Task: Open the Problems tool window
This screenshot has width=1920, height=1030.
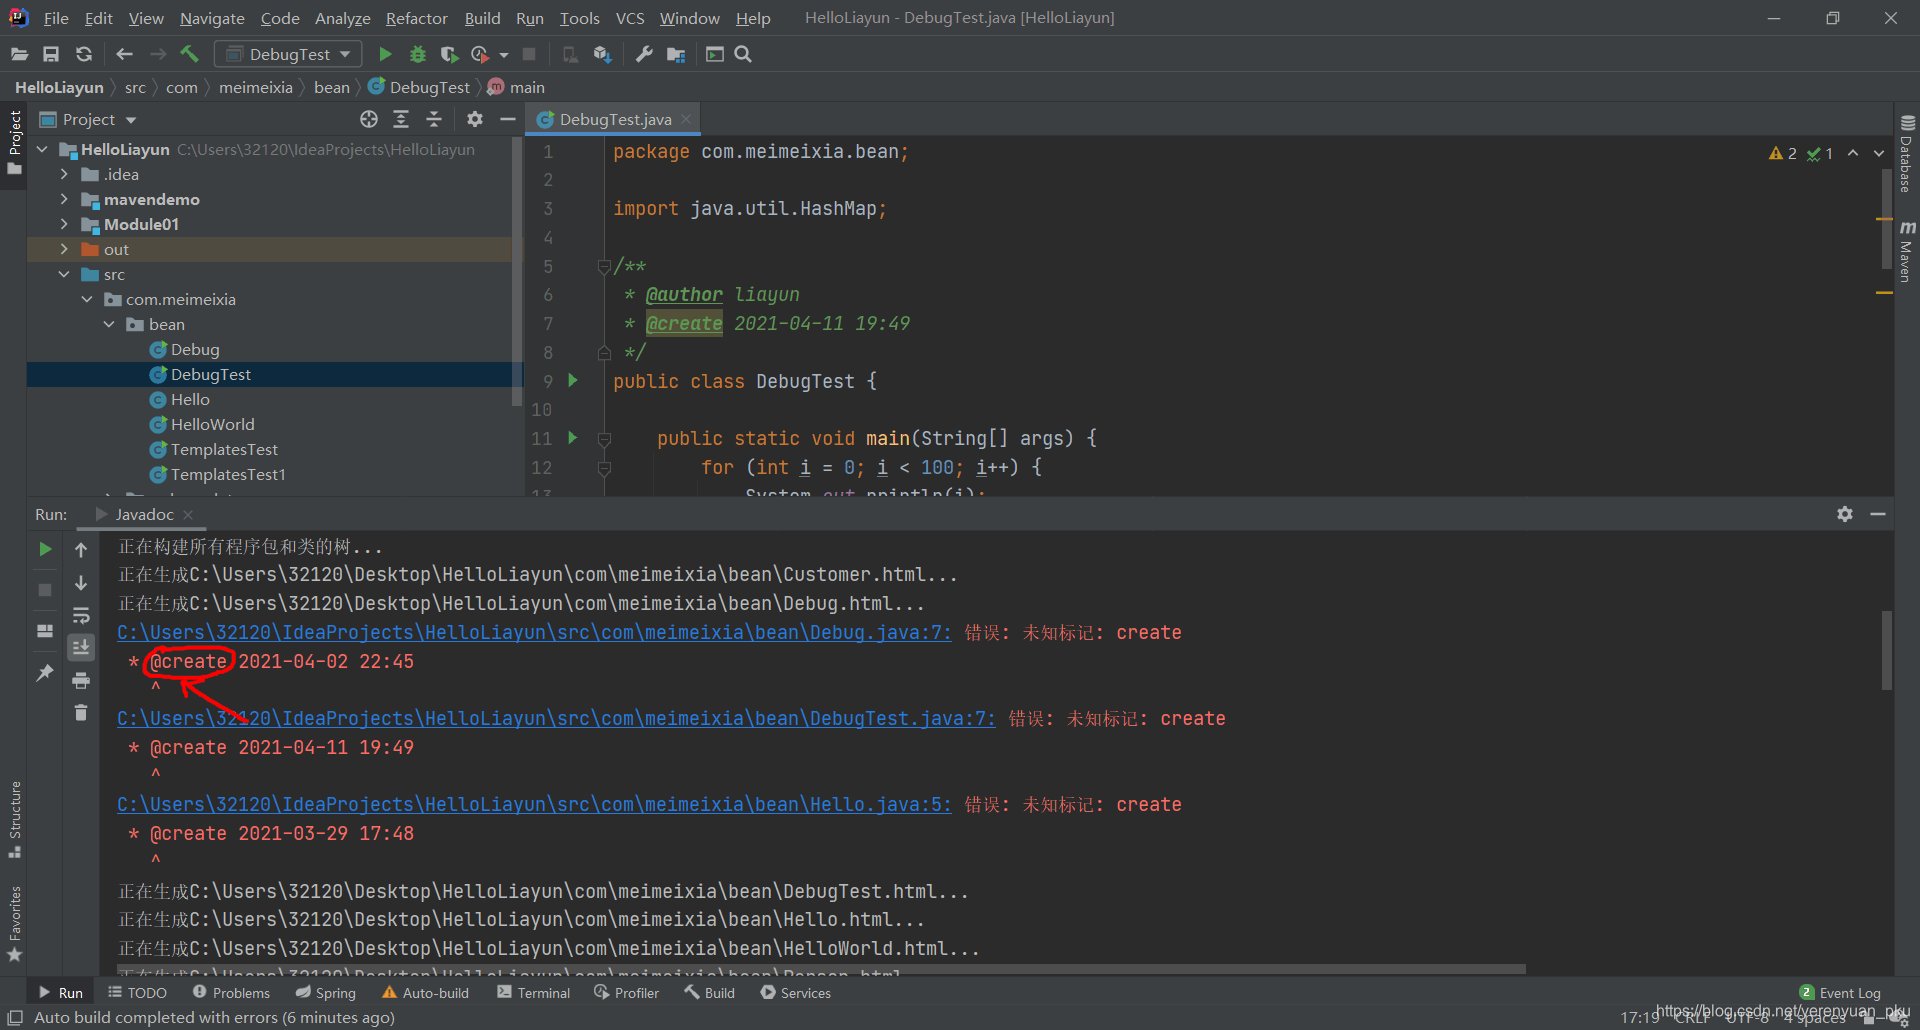Action: 231,992
